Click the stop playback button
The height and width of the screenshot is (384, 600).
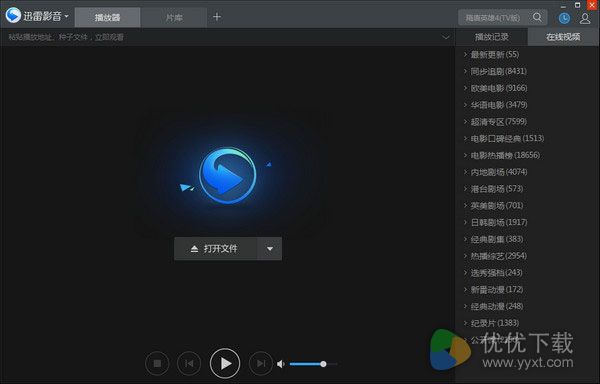click(x=157, y=363)
